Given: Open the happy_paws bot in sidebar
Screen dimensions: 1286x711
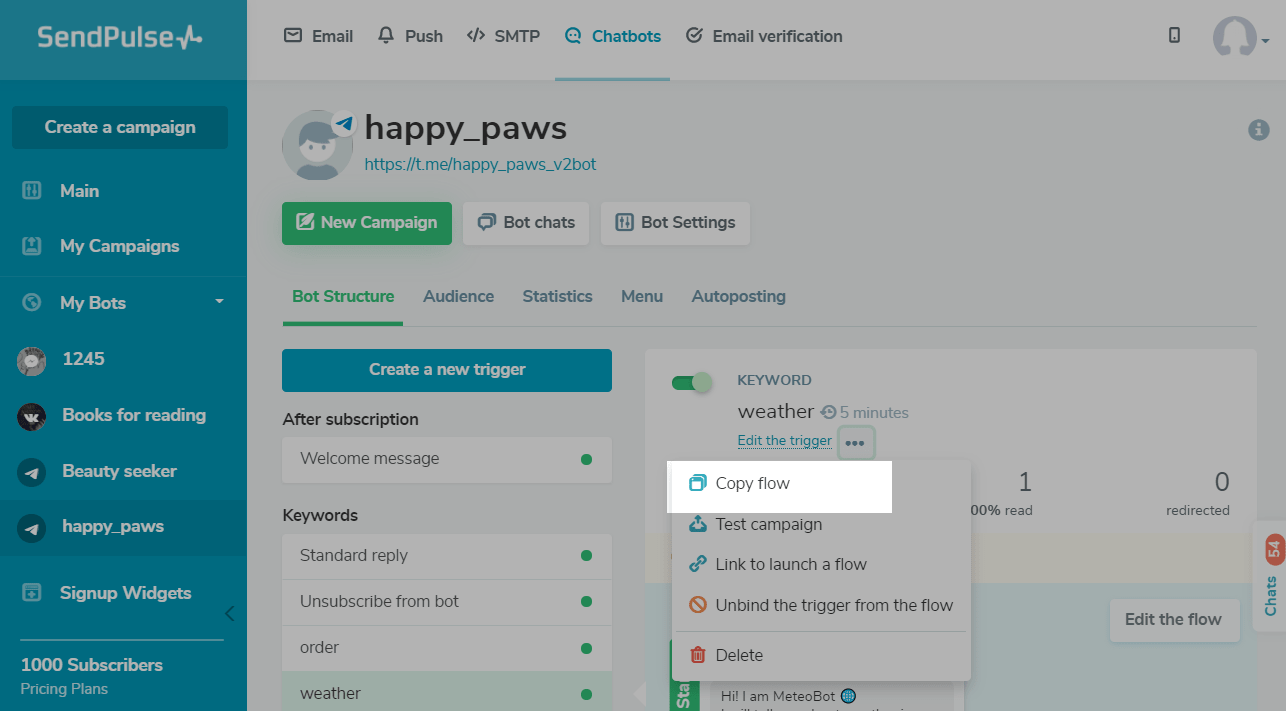Looking at the screenshot, I should 123,527.
